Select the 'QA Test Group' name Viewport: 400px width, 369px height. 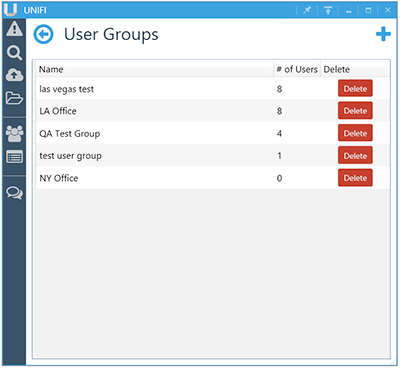pos(69,134)
